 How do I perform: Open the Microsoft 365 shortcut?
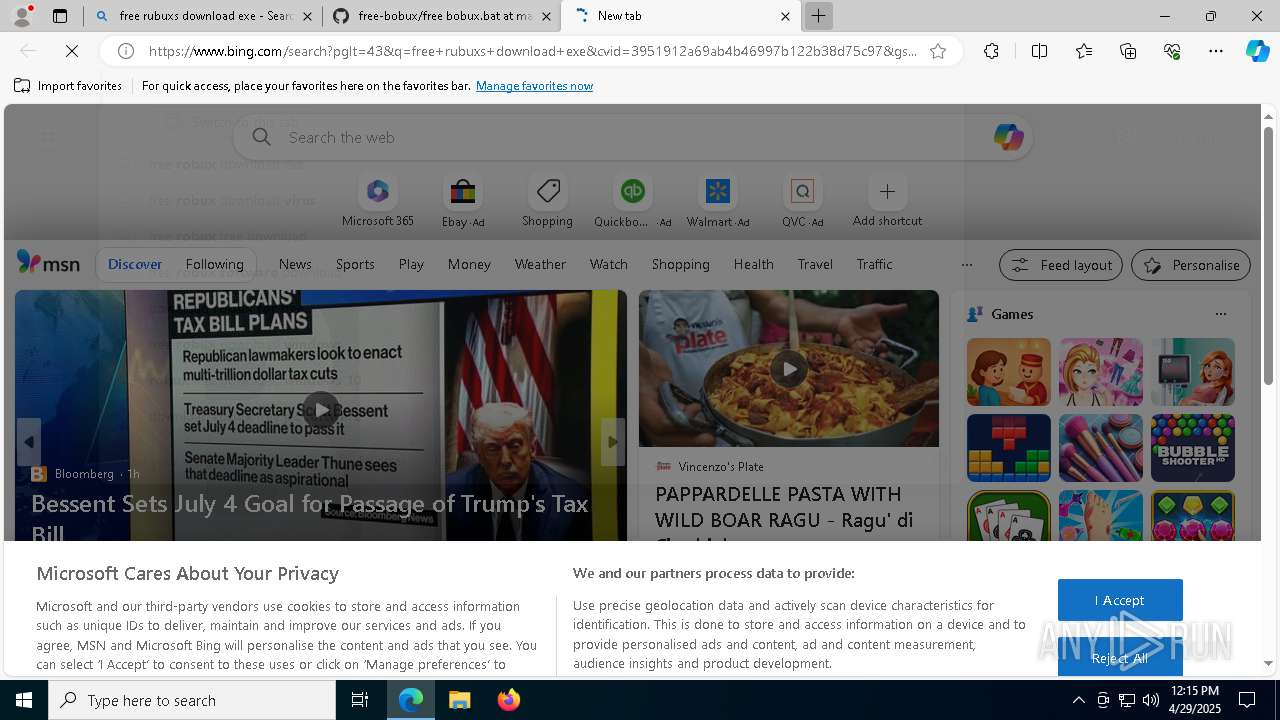(x=377, y=203)
